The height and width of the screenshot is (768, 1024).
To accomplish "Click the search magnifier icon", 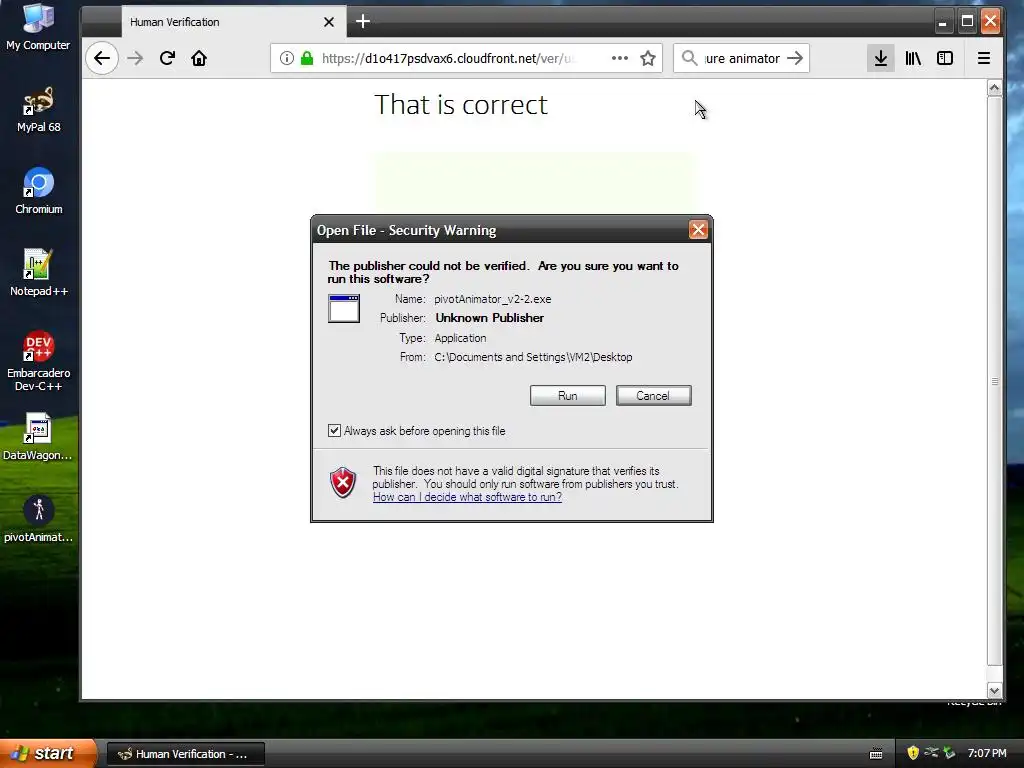I will tap(689, 58).
